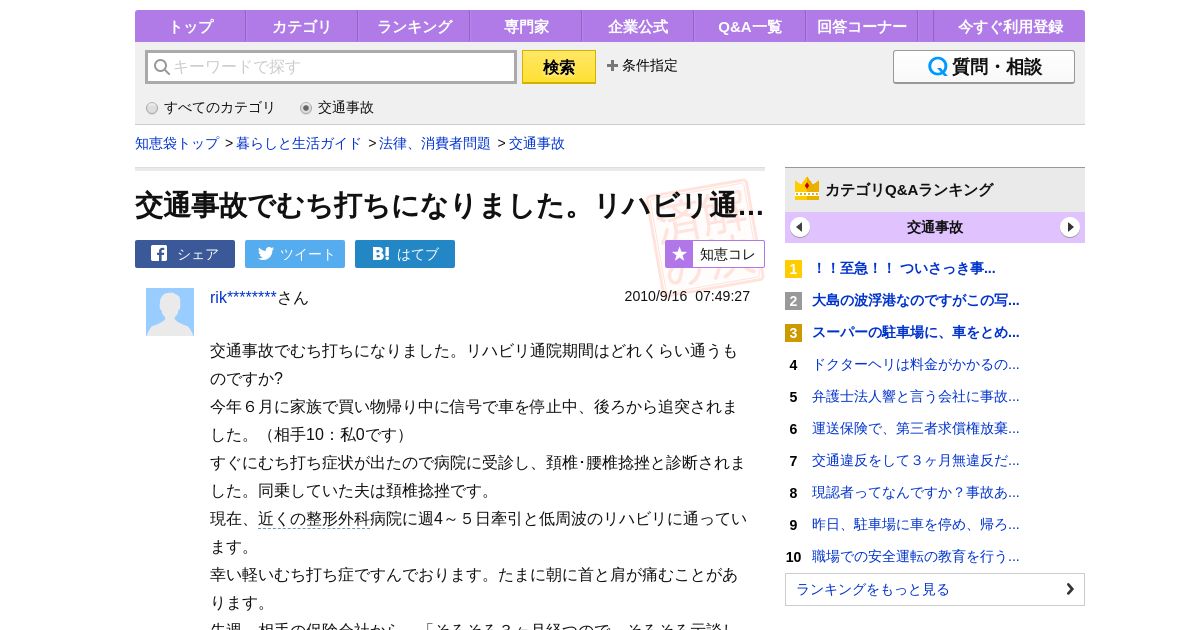Open ranking 1: ！！至急！！ ついさっき事...
The image size is (1200, 630).
[x=903, y=268]
